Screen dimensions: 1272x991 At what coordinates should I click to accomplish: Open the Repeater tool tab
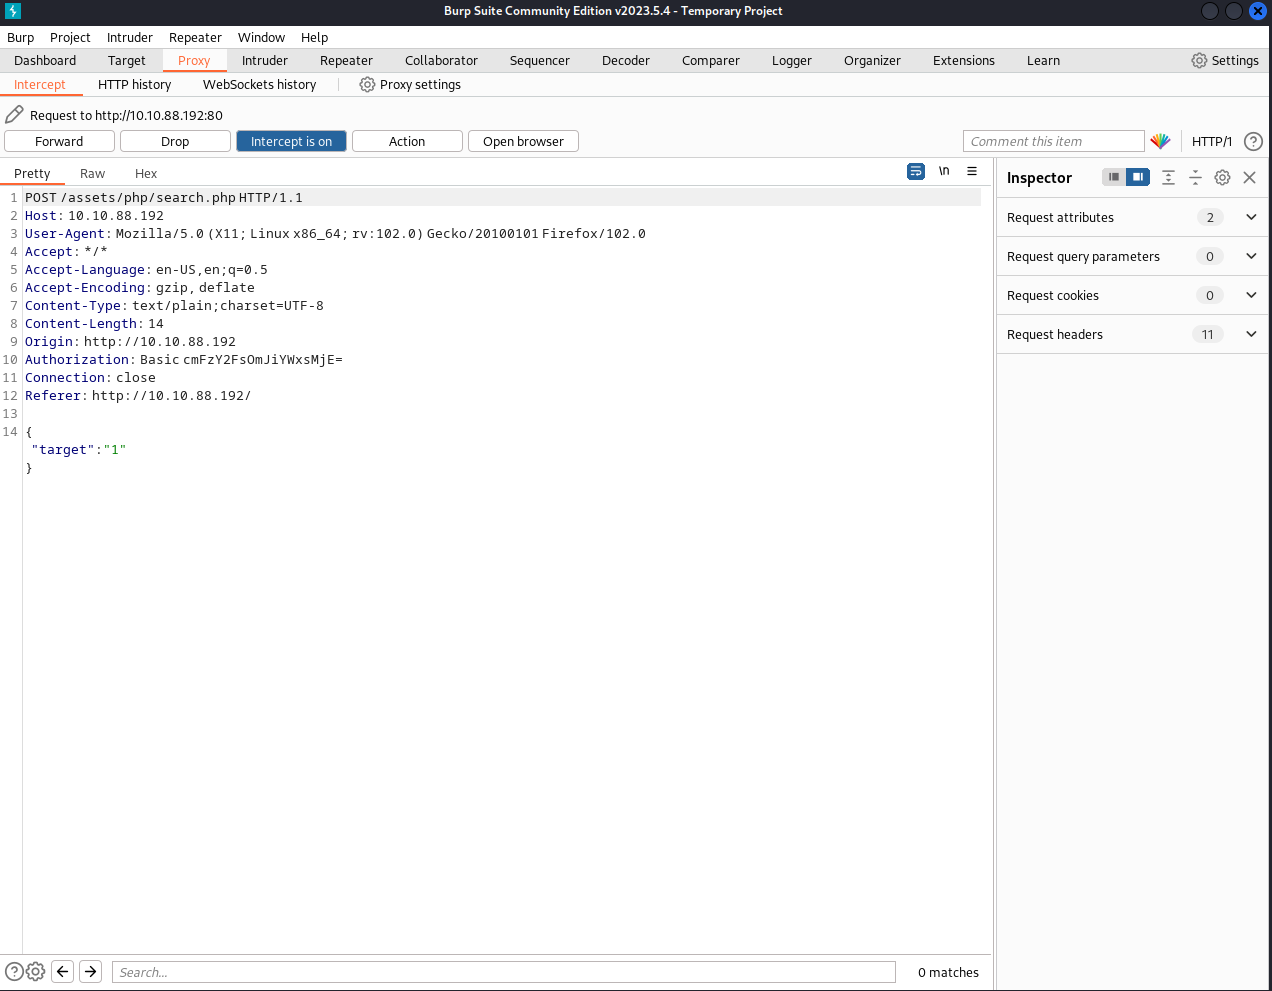click(346, 61)
